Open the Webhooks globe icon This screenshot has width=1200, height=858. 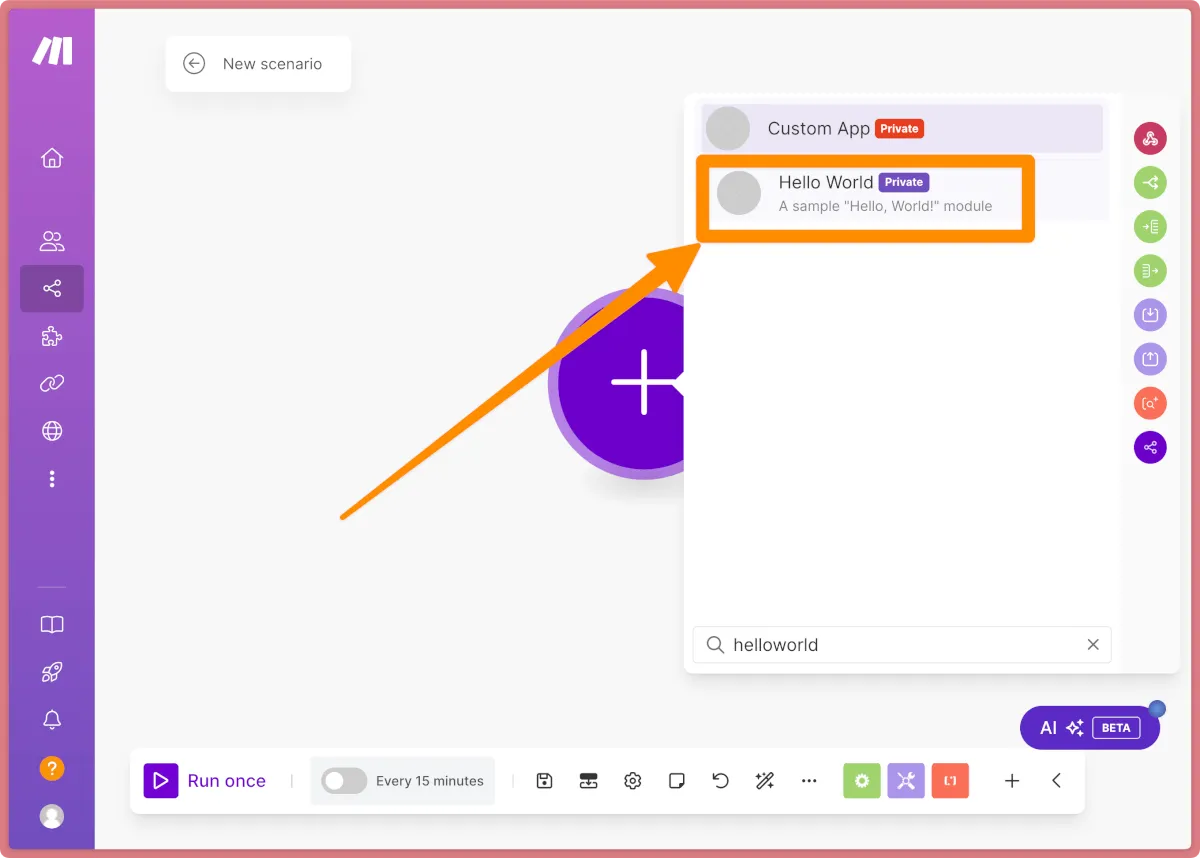tap(52, 431)
